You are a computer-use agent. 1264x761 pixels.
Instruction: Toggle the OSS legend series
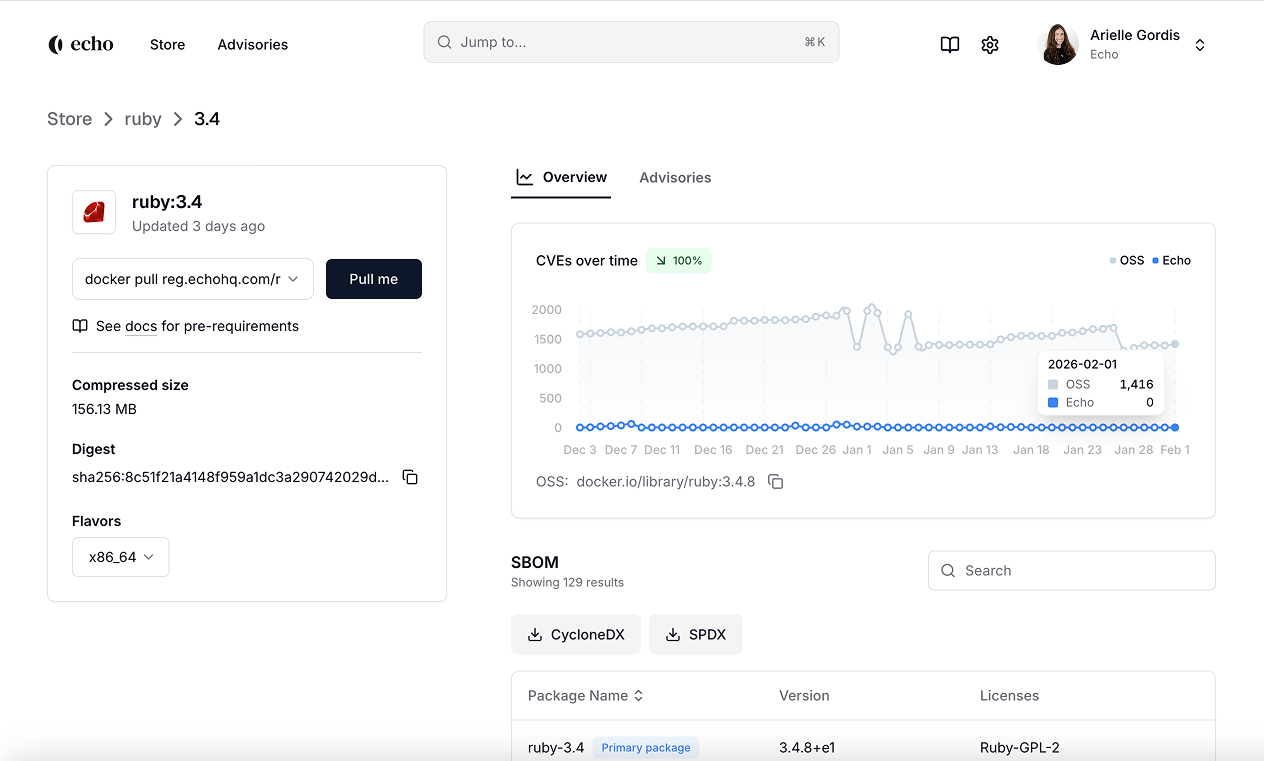pos(1127,260)
